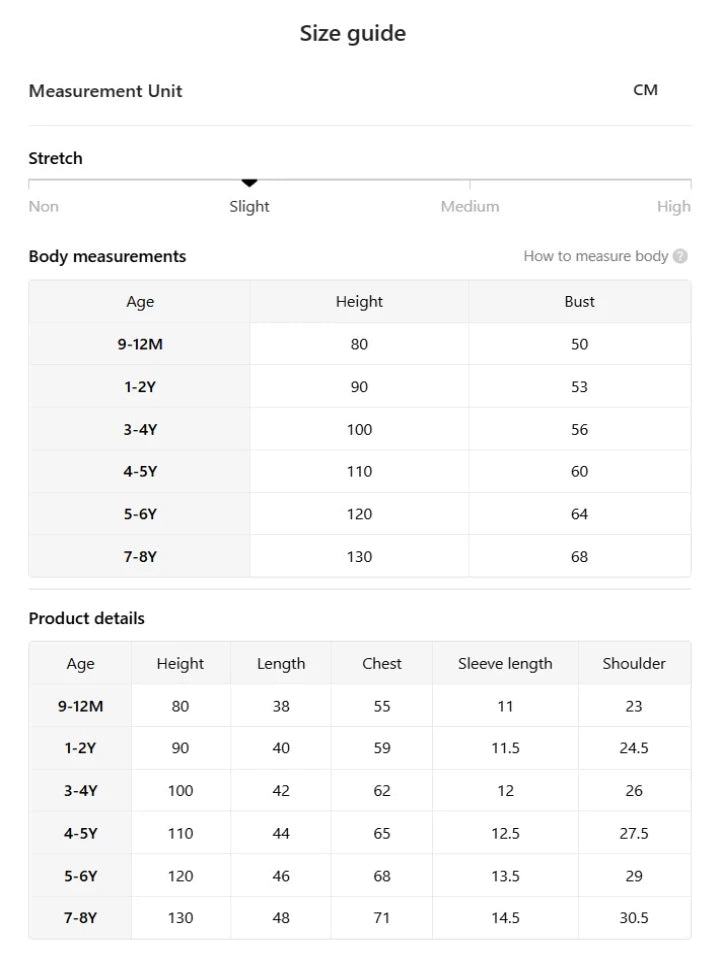The height and width of the screenshot is (960, 720).
Task: Click the Sleeve length column header
Action: click(505, 663)
